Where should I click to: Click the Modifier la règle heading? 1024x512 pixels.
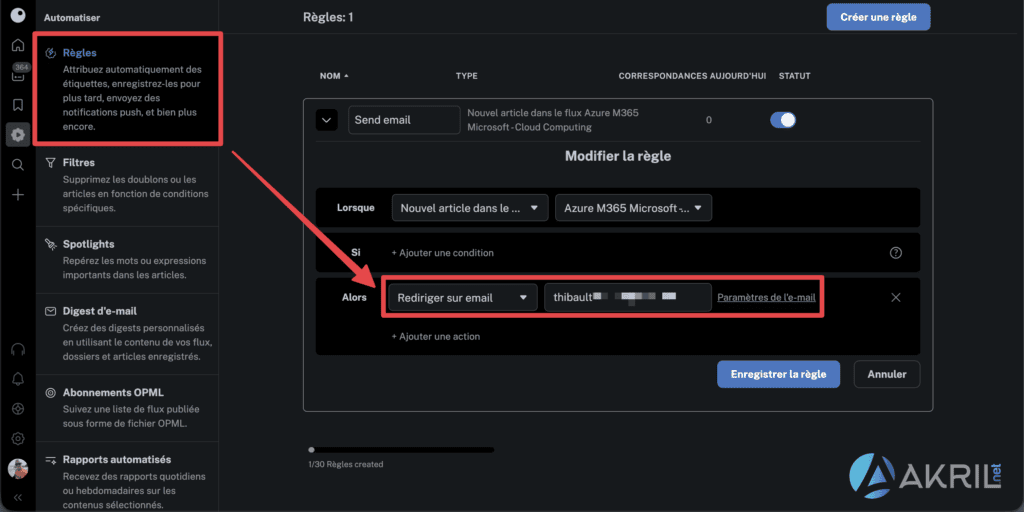(x=618, y=157)
